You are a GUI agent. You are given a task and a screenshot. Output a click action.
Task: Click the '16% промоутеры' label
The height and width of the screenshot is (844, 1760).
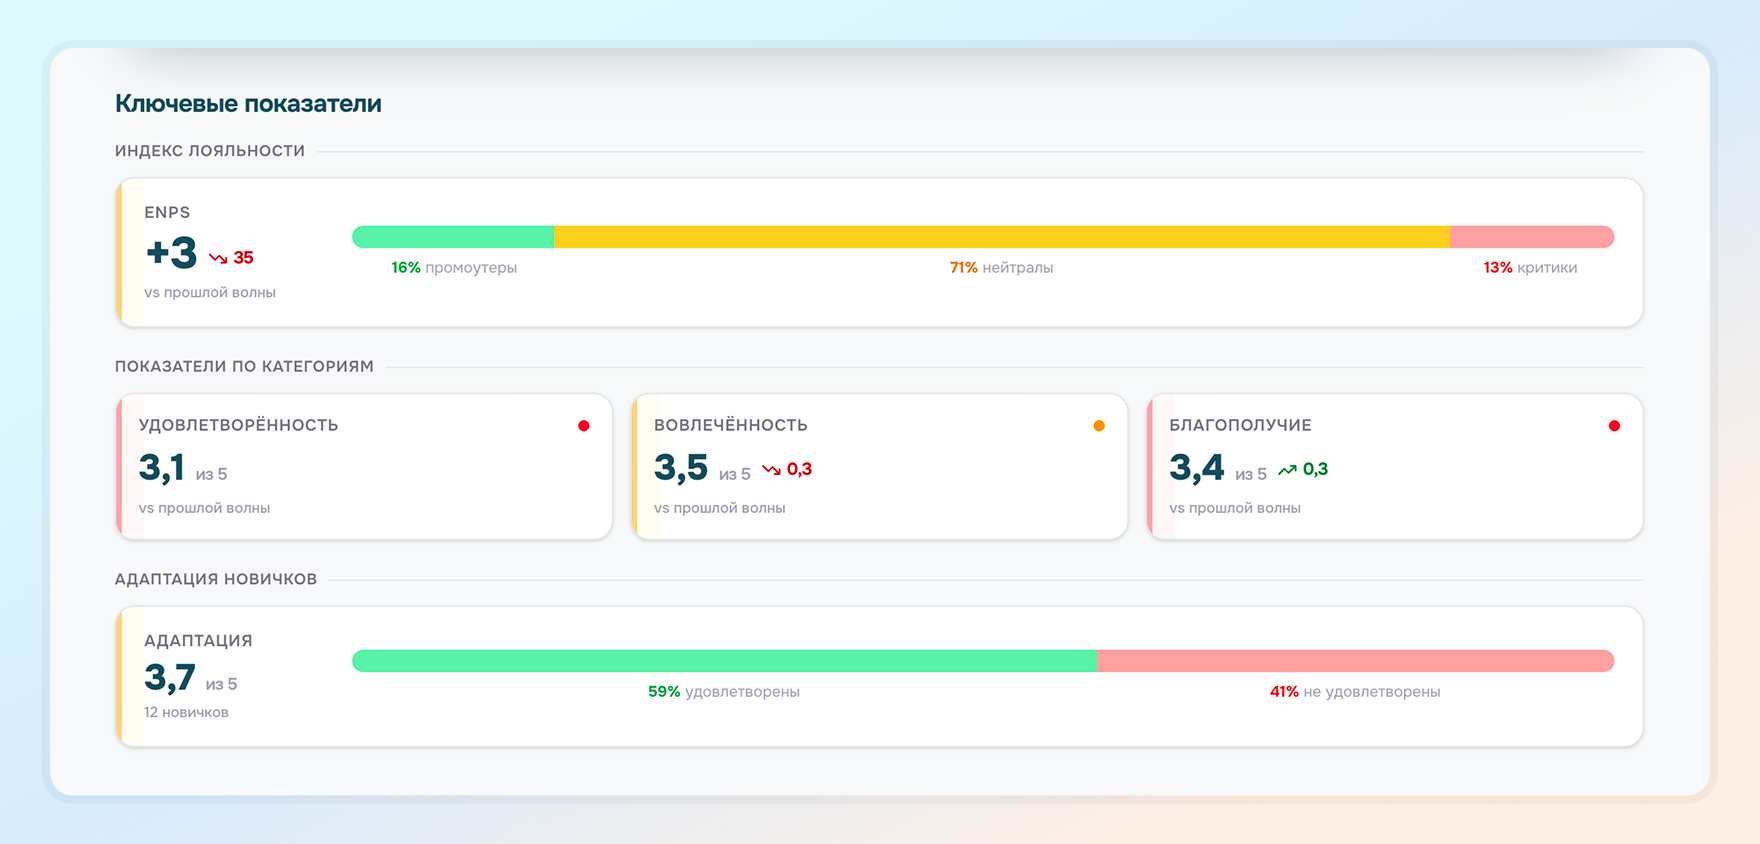(x=454, y=268)
